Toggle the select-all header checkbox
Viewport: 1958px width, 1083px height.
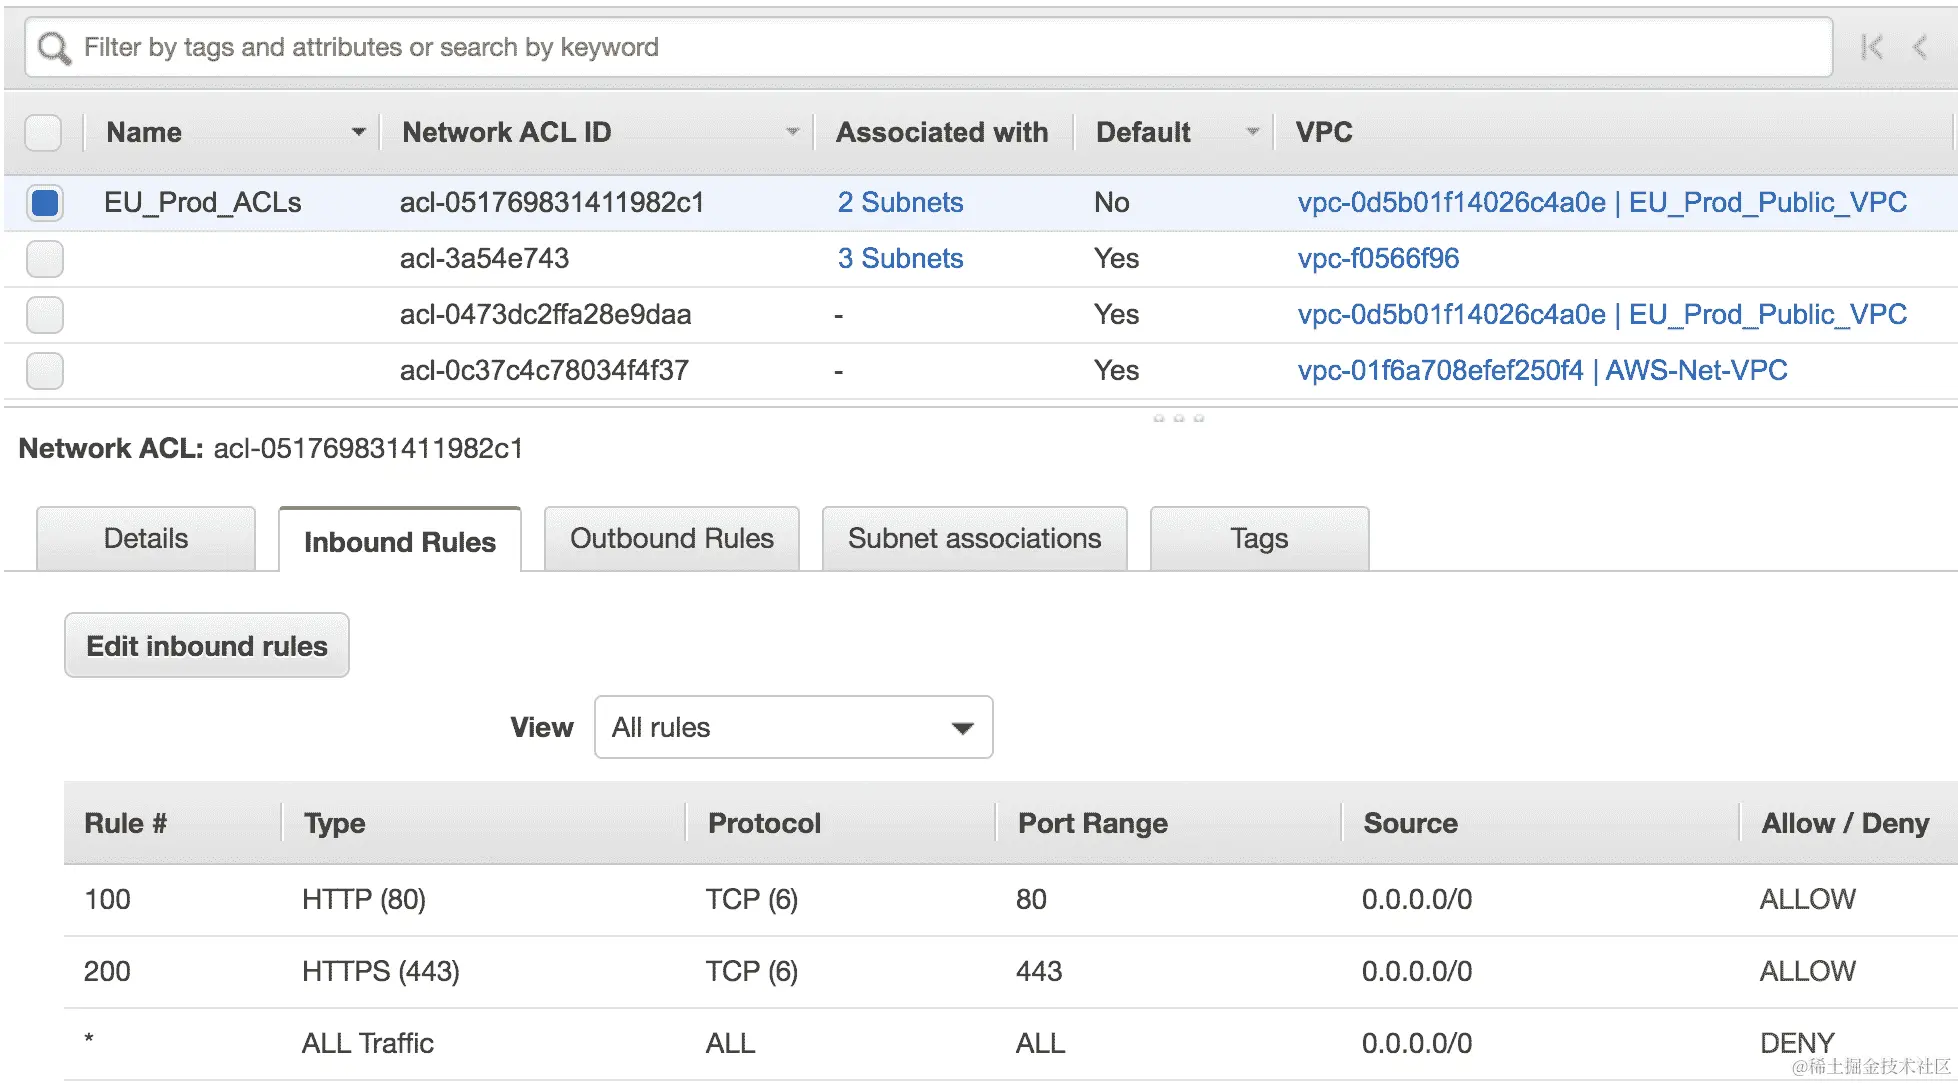(43, 132)
